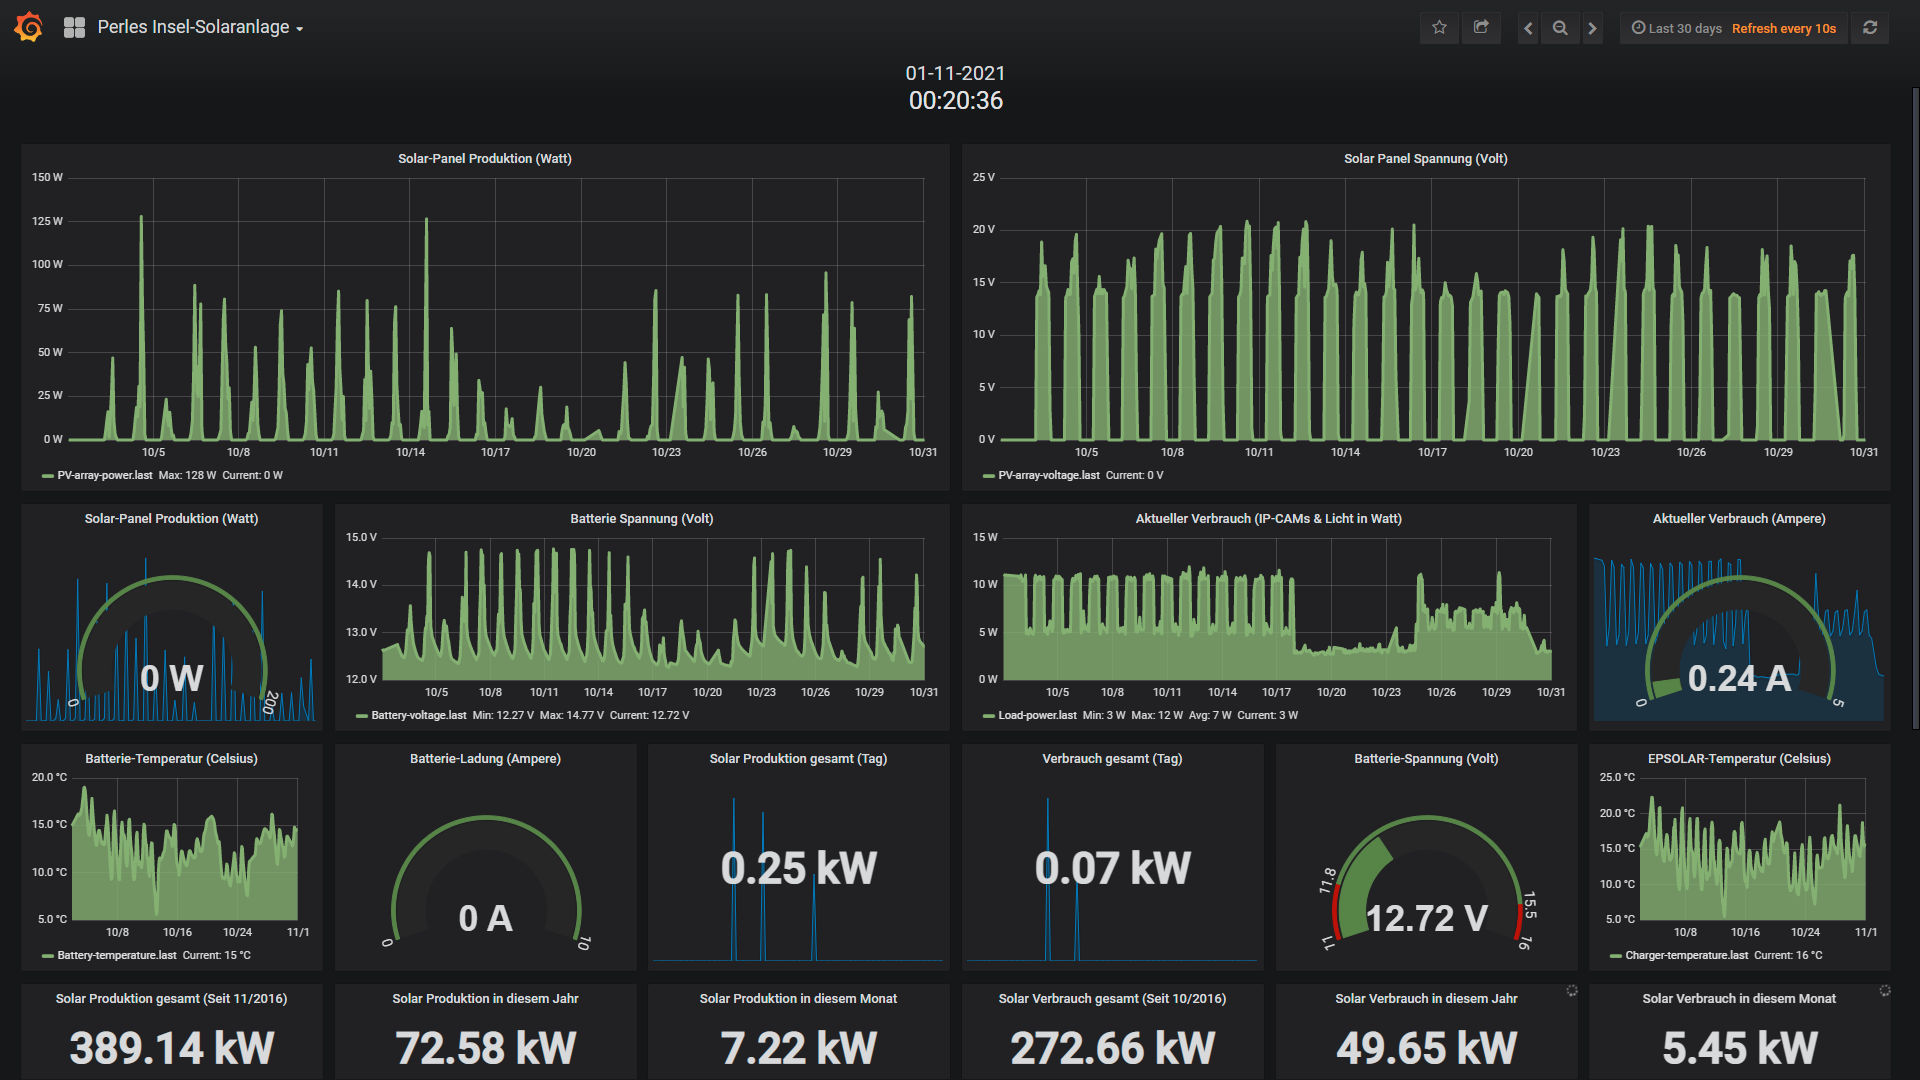Click the Grafana logo icon
Viewport: 1920px width, 1080px height.
[x=29, y=27]
